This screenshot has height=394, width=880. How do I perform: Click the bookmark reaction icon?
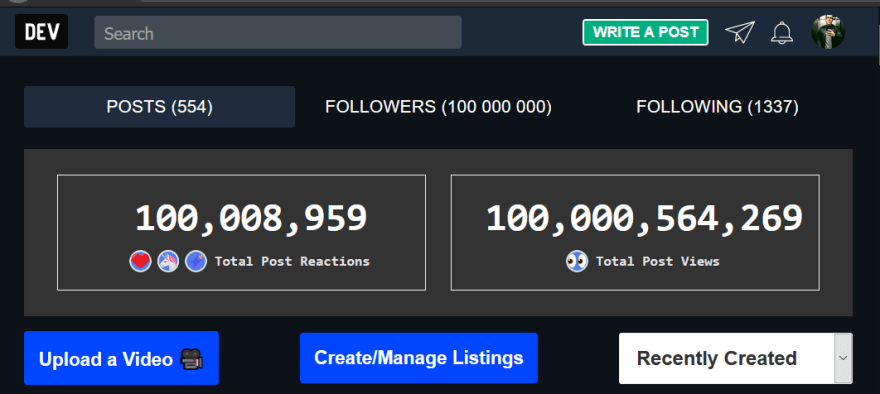[x=196, y=262]
